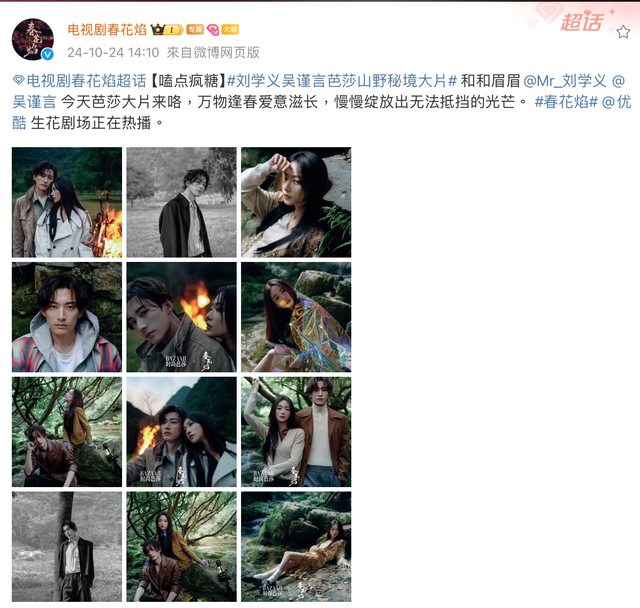Image resolution: width=640 pixels, height=608 pixels.
Task: Click the post timestamp 24-10-24 14:10
Action: tap(113, 53)
